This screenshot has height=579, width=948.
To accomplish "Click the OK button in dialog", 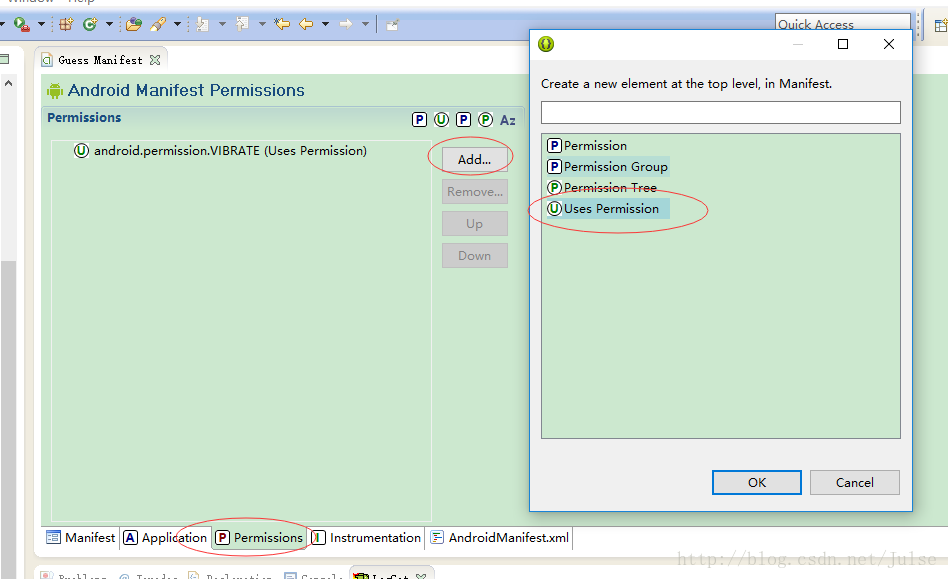I will (x=757, y=482).
